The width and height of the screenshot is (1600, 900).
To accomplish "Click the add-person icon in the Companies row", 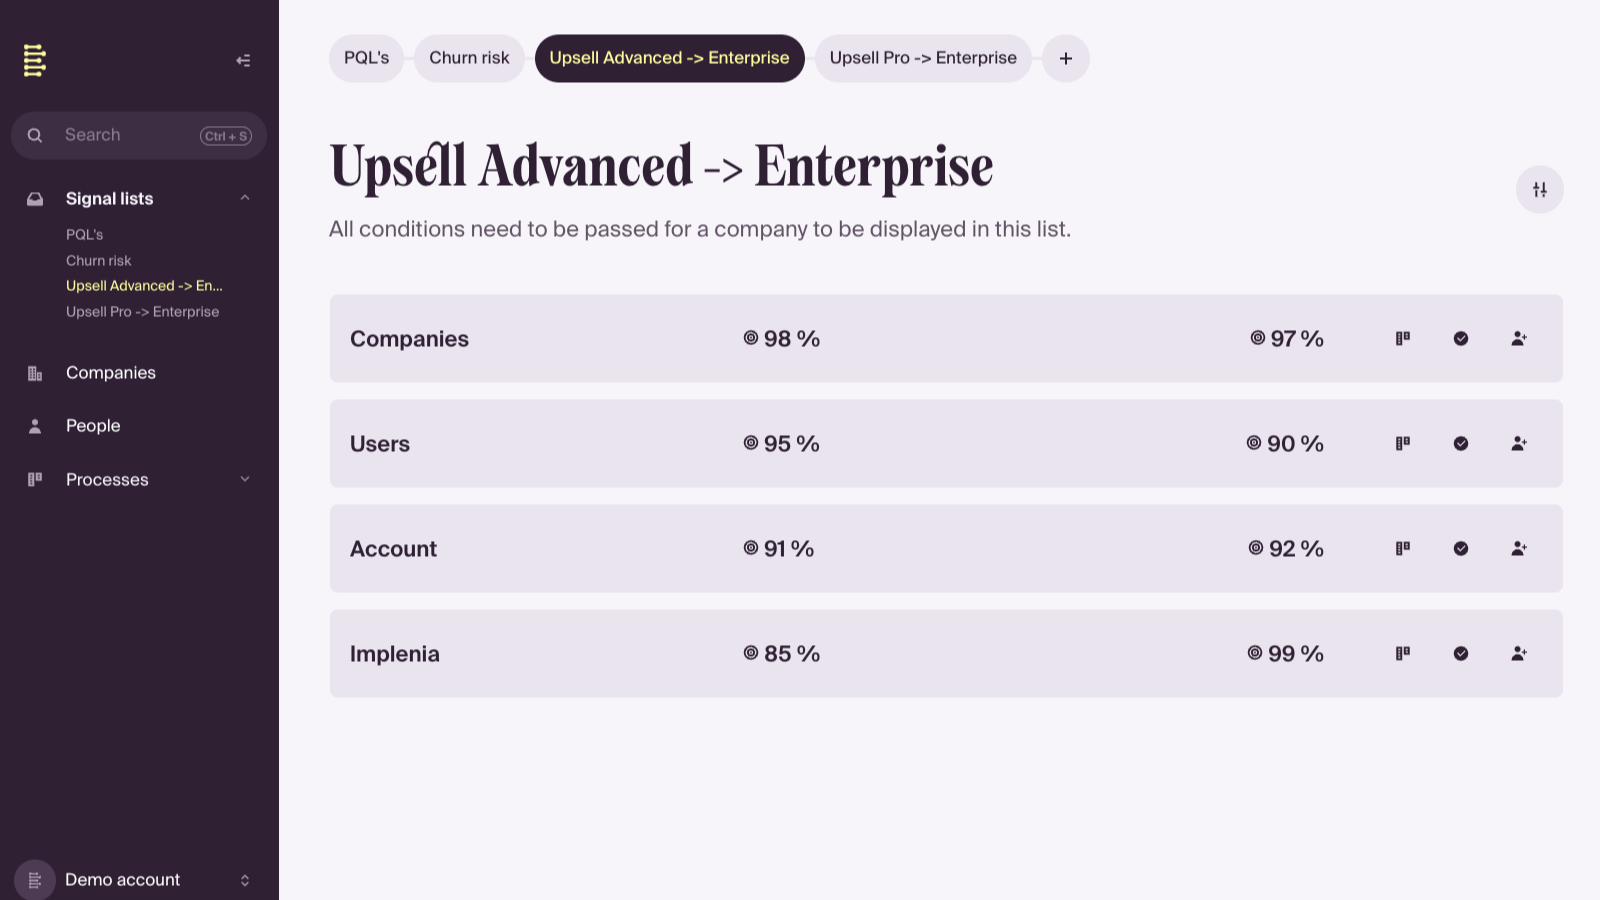I will 1519,339.
